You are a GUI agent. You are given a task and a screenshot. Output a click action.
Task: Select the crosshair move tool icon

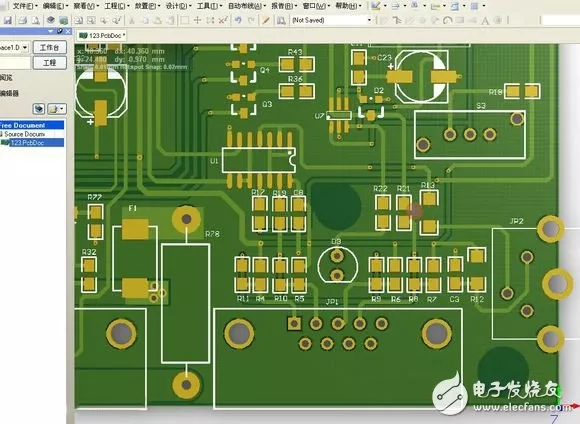(x=198, y=20)
